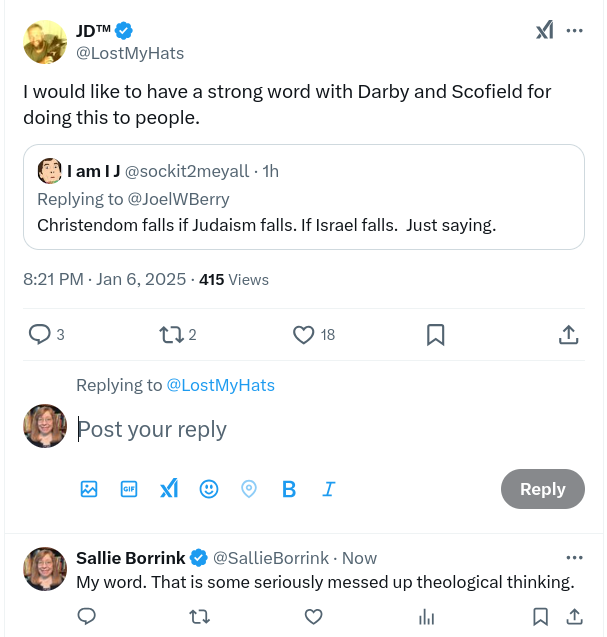Tag a location in the reply
This screenshot has height=637, width=607.
coord(249,489)
